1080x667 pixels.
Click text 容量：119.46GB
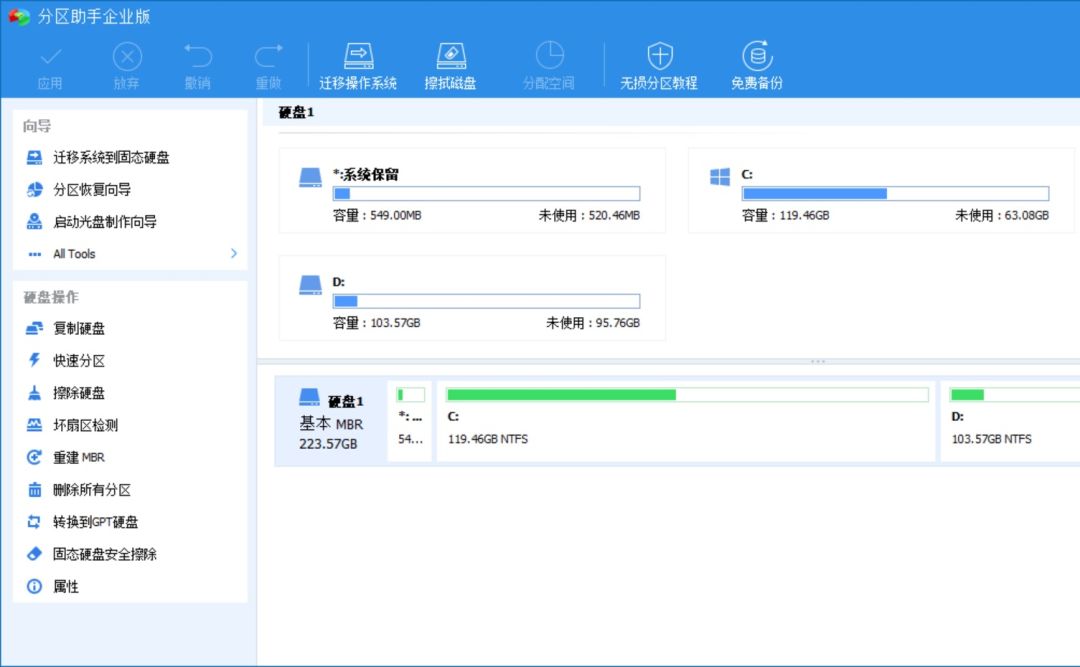pos(785,216)
